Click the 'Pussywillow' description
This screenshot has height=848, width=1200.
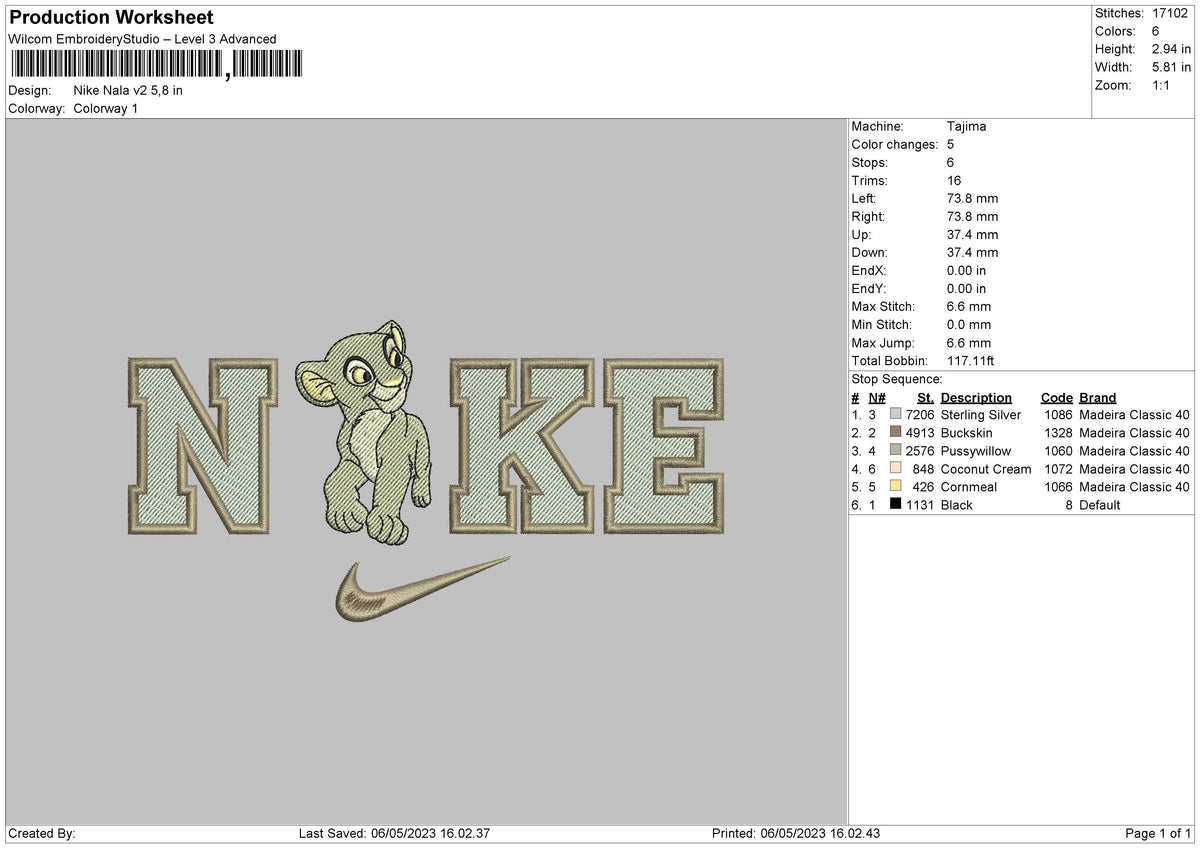(x=976, y=451)
